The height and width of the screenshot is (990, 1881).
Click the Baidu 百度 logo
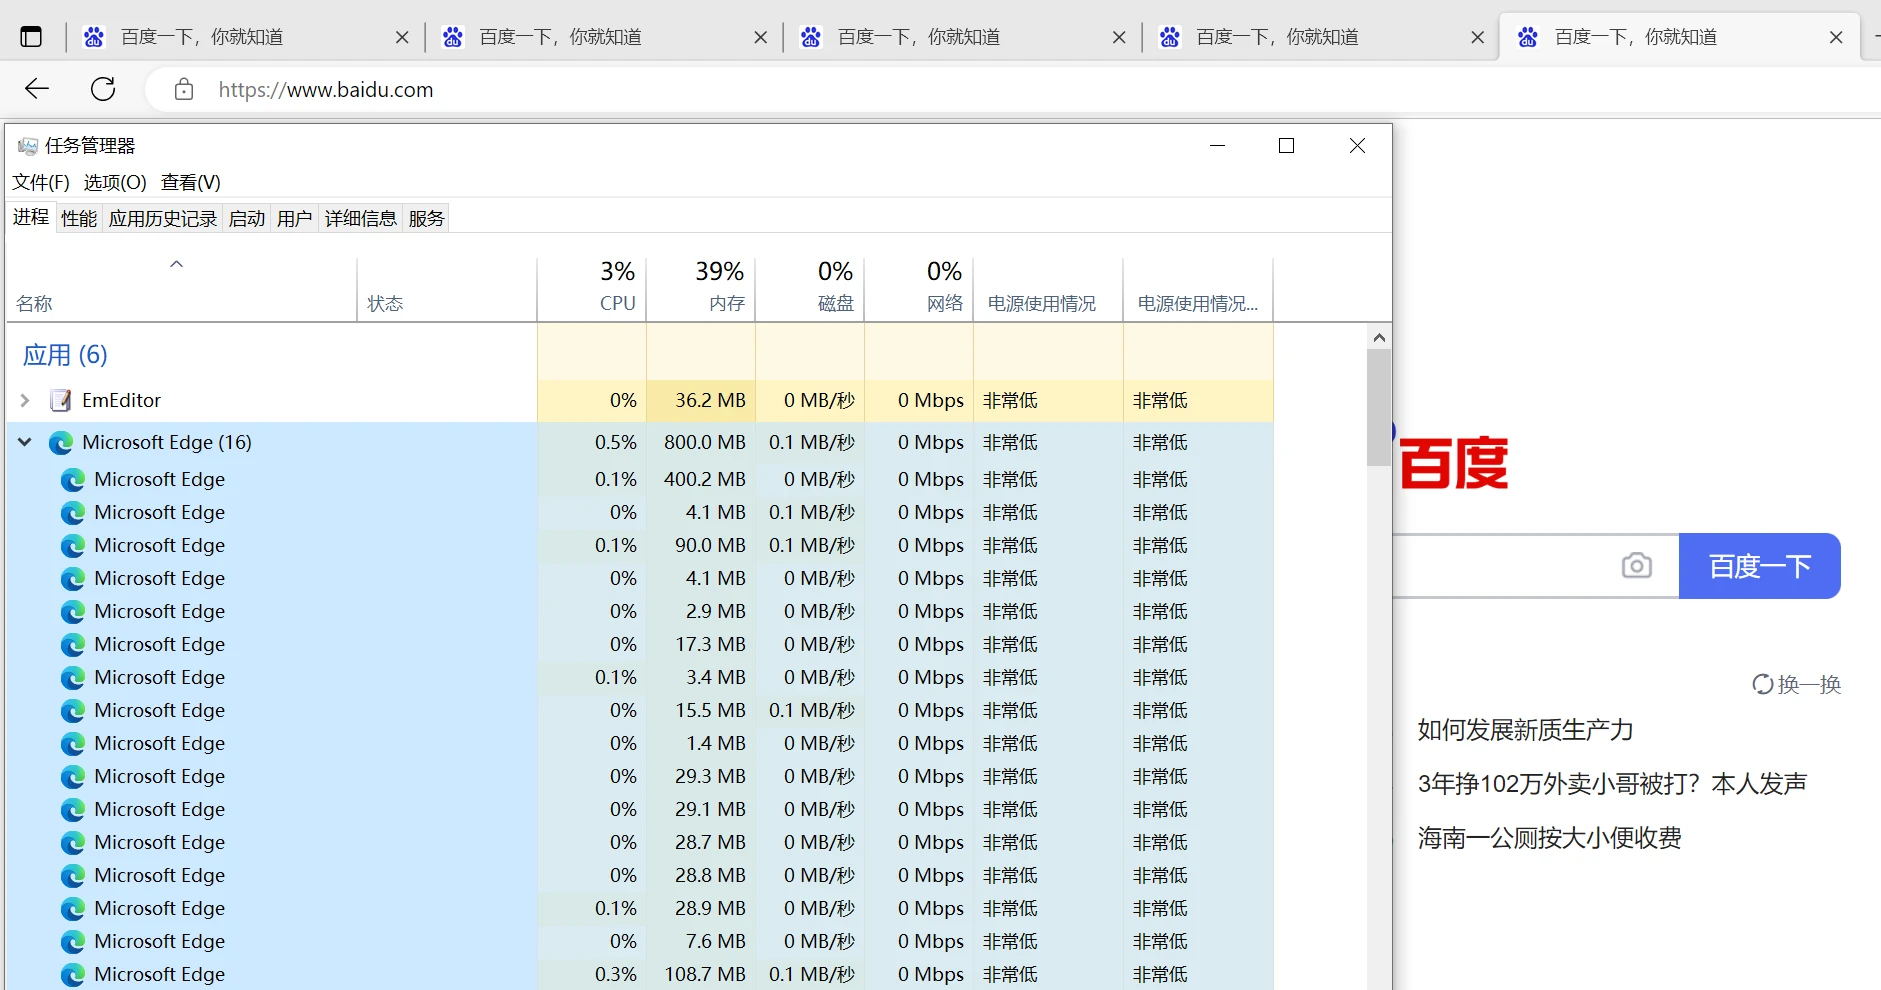pyautogui.click(x=1452, y=464)
